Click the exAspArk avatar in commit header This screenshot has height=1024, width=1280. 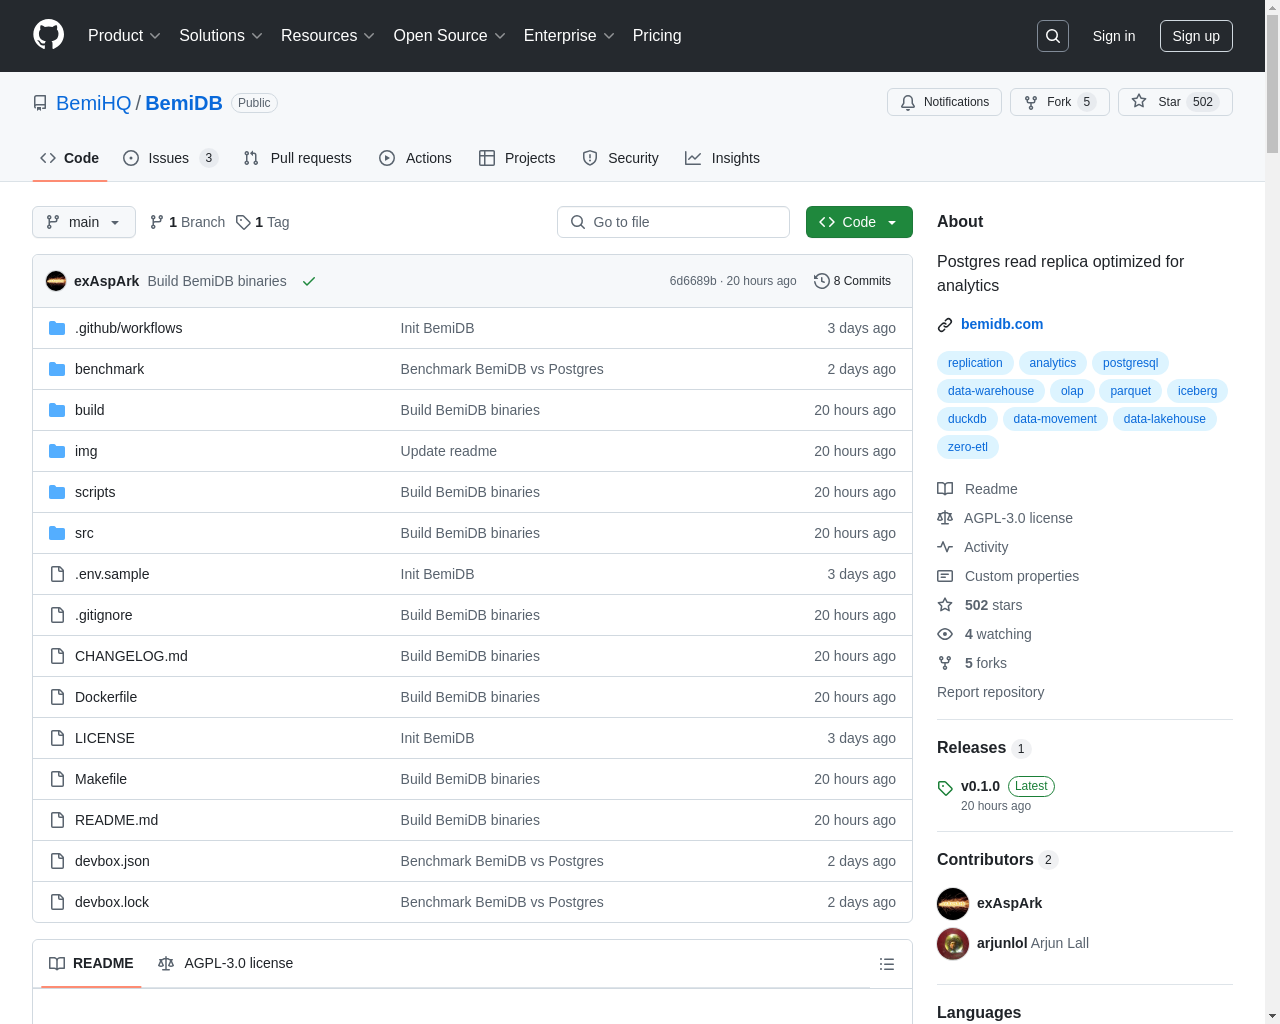coord(56,281)
